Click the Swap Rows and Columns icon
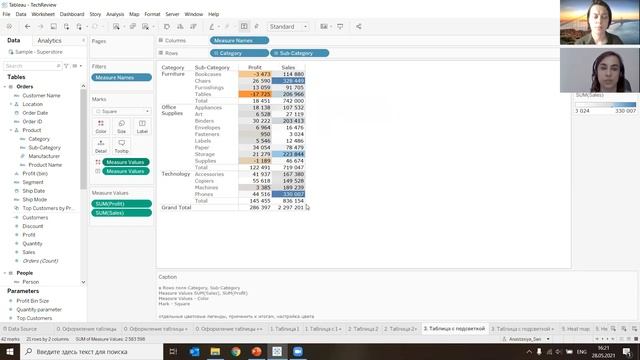This screenshot has height=360, width=640. click(x=167, y=27)
